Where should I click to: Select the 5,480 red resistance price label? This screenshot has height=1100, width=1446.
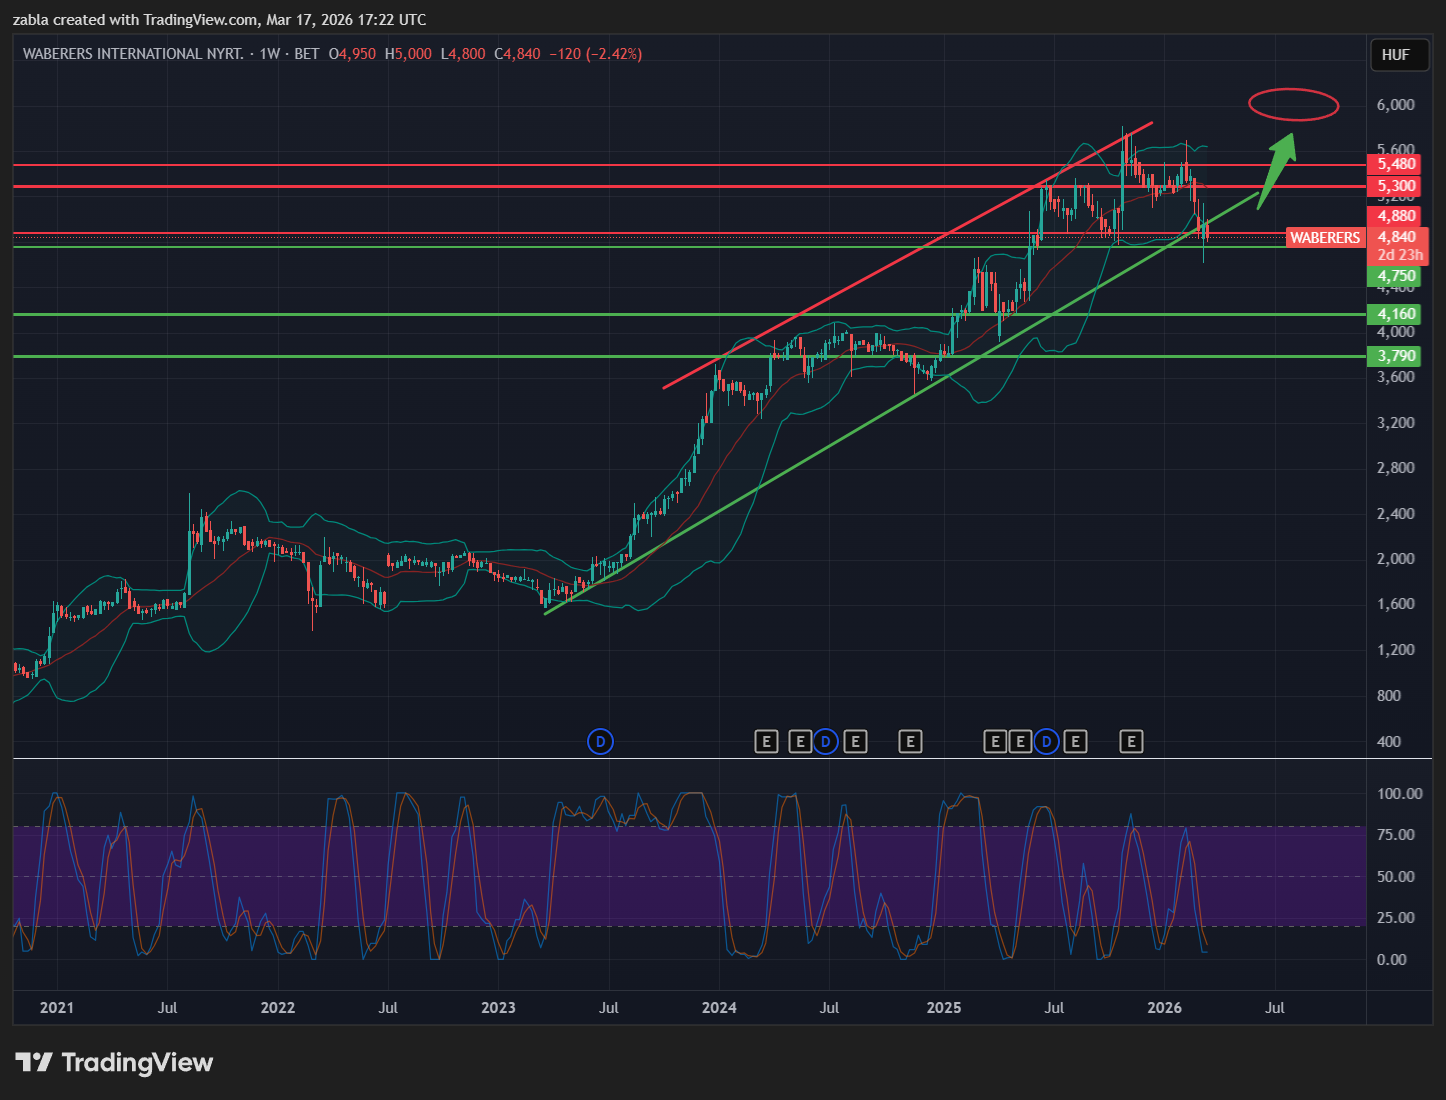1396,164
